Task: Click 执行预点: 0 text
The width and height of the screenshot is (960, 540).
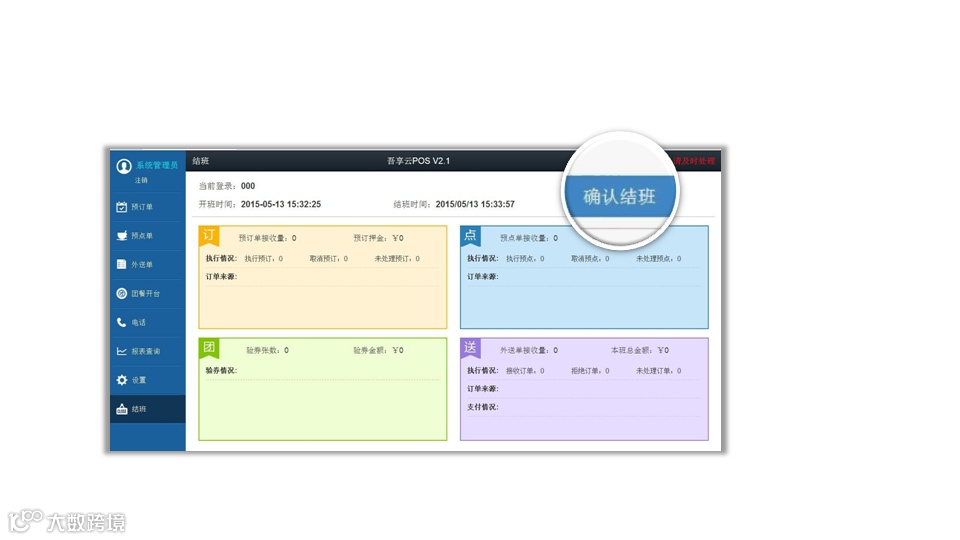Action: tap(525, 259)
